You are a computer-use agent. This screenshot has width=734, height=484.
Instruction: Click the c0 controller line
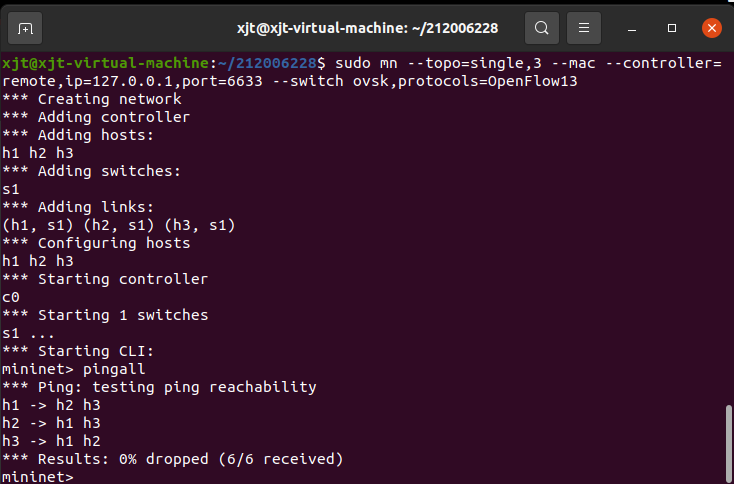coord(12,297)
